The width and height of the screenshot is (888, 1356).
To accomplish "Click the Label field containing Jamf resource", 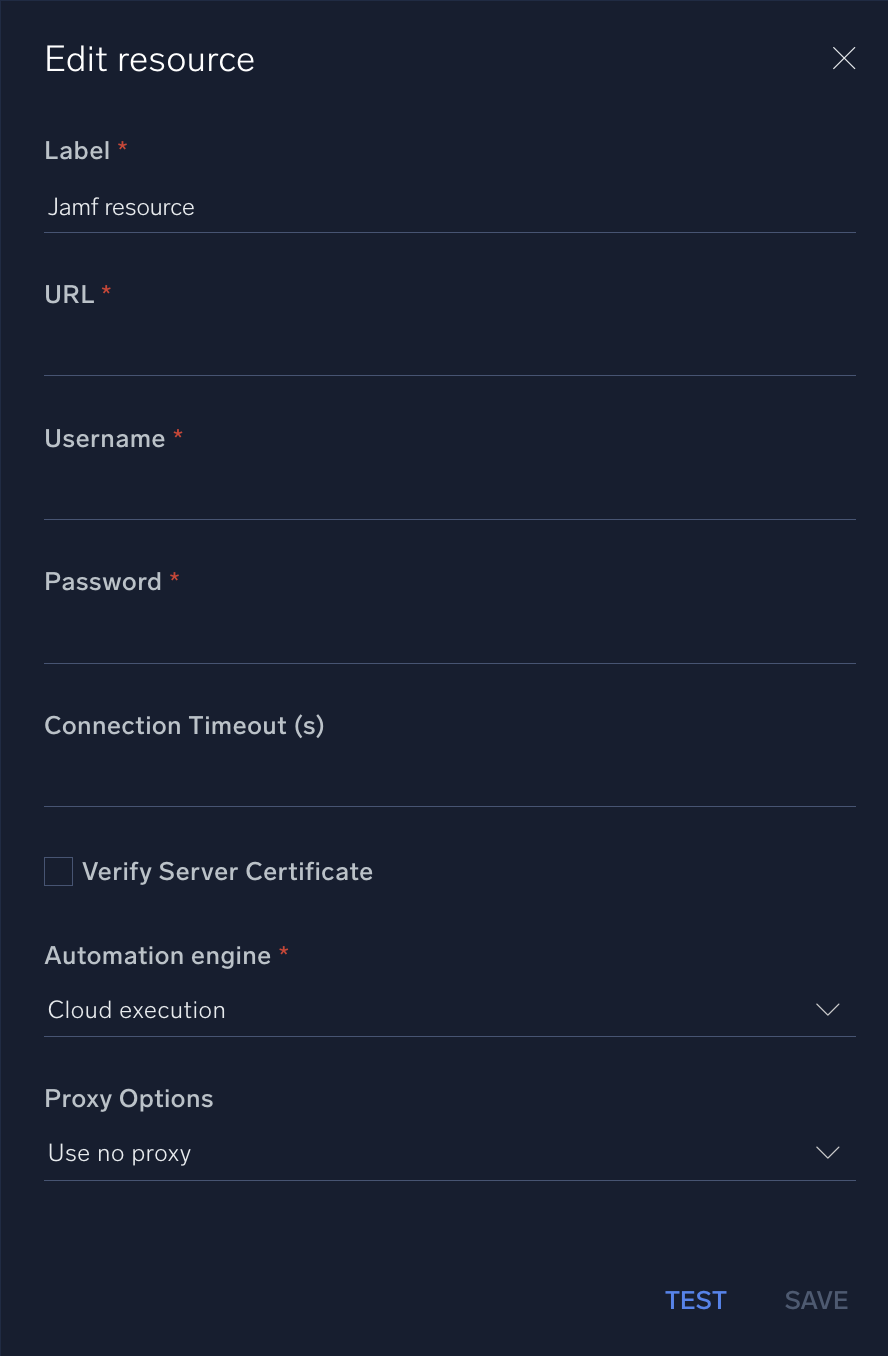I will (449, 208).
